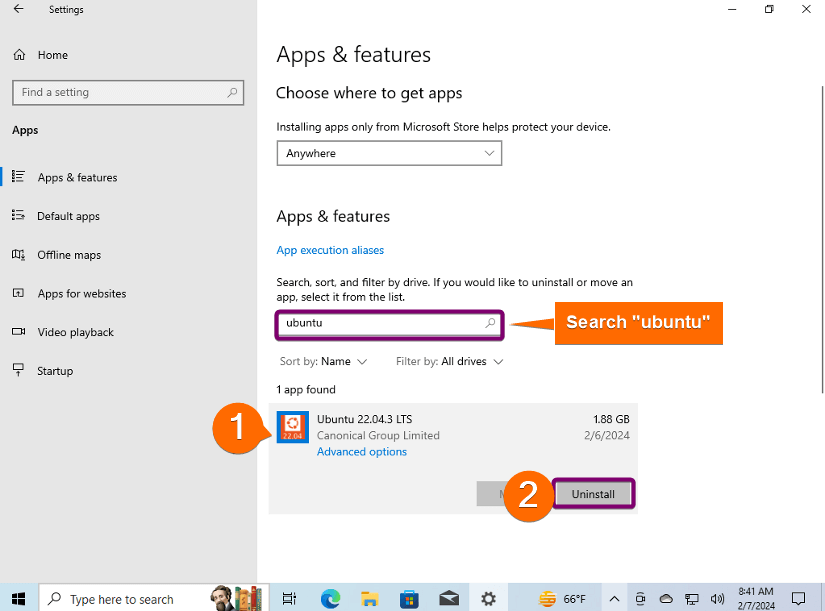Select Apps & features in the sidebar
This screenshot has height=611, width=825.
click(77, 177)
